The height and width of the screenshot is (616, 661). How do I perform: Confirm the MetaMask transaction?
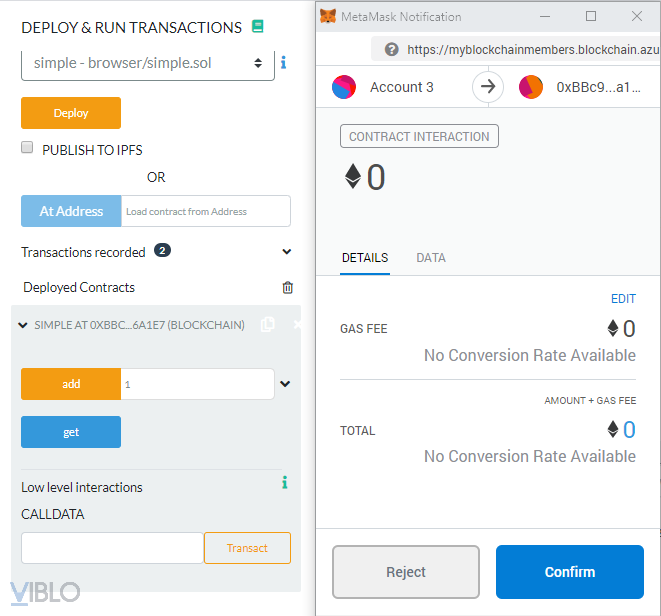click(x=569, y=572)
